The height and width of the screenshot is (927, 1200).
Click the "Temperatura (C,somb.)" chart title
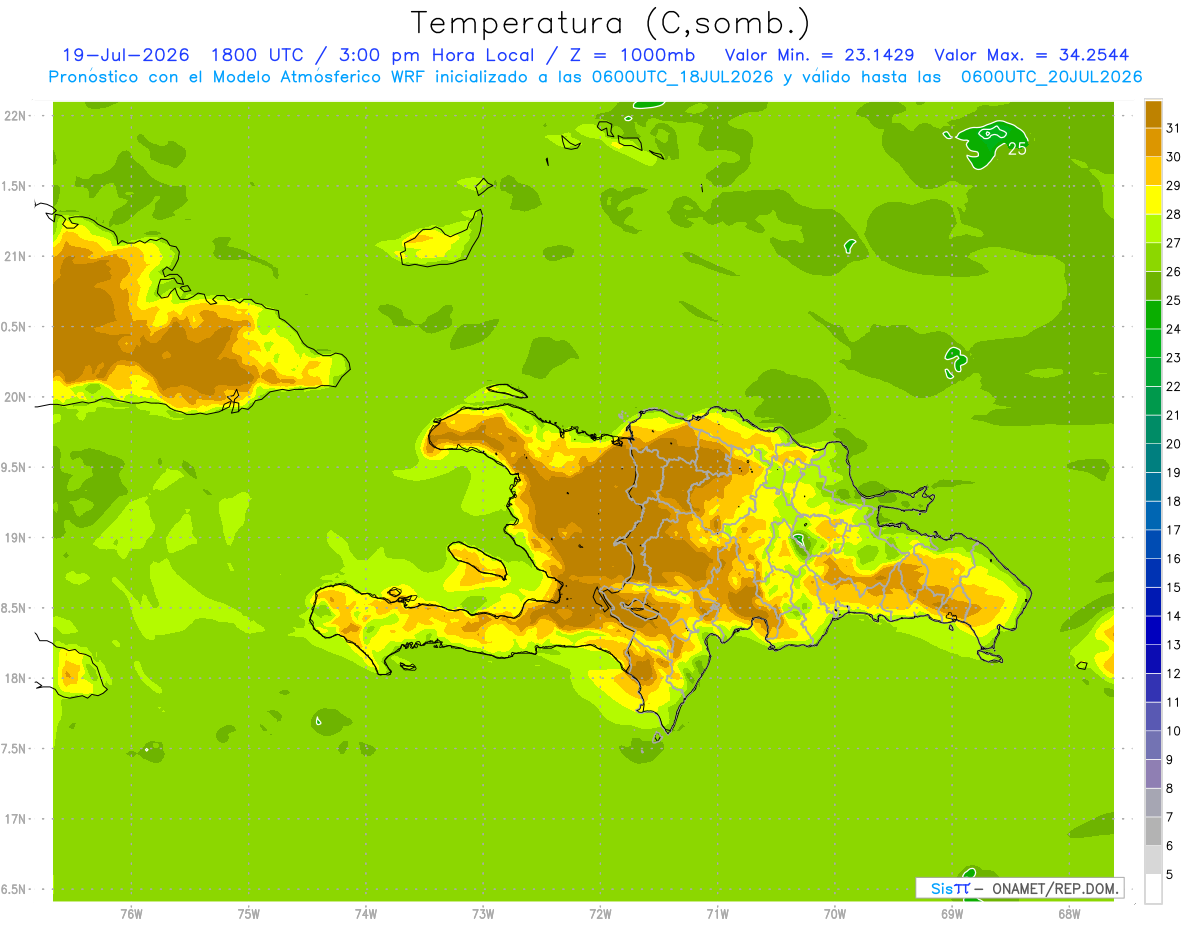(610, 23)
